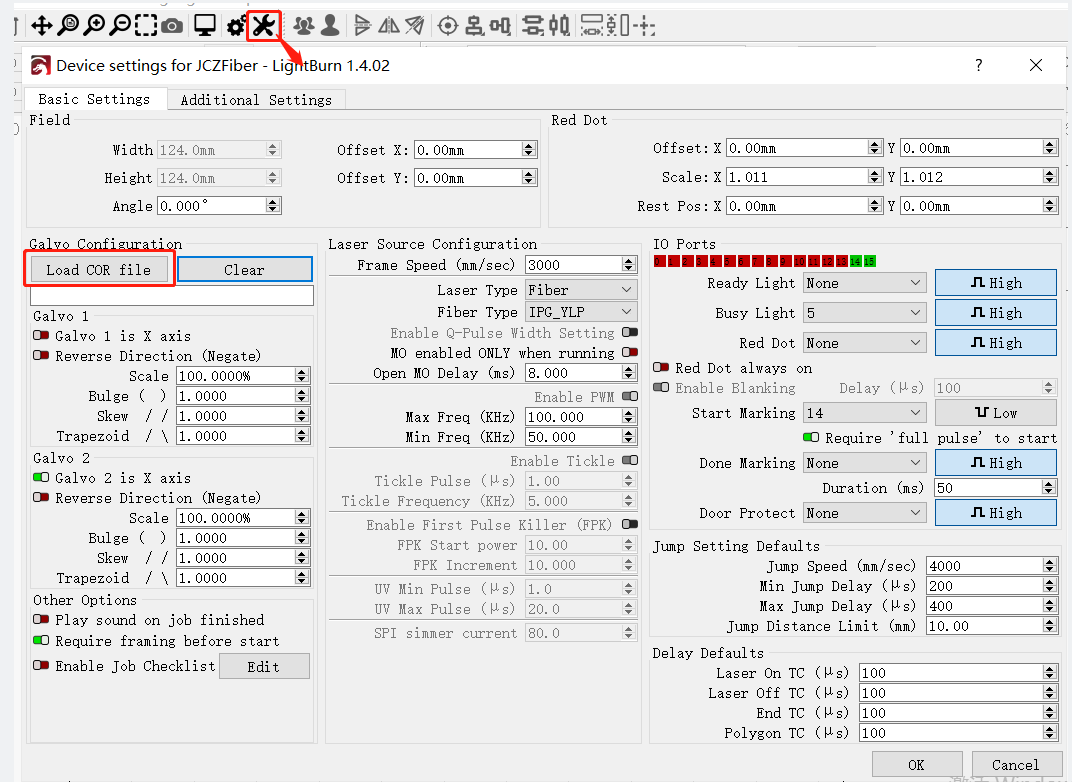Click the Group objects icon
The image size is (1072, 782).
pos(304,26)
